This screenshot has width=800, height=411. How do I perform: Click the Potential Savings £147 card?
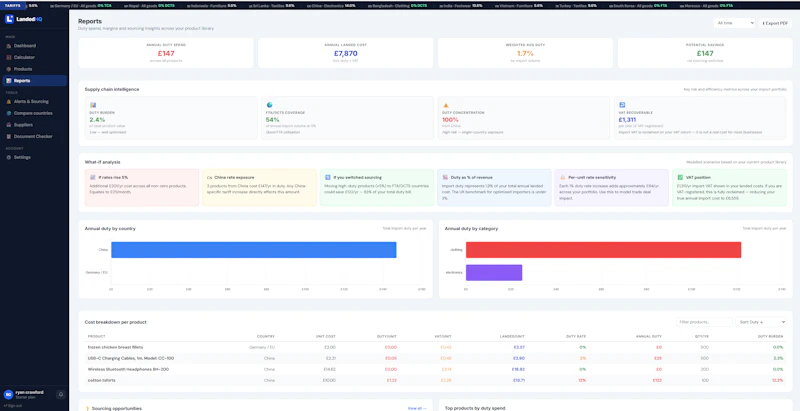tap(705, 53)
